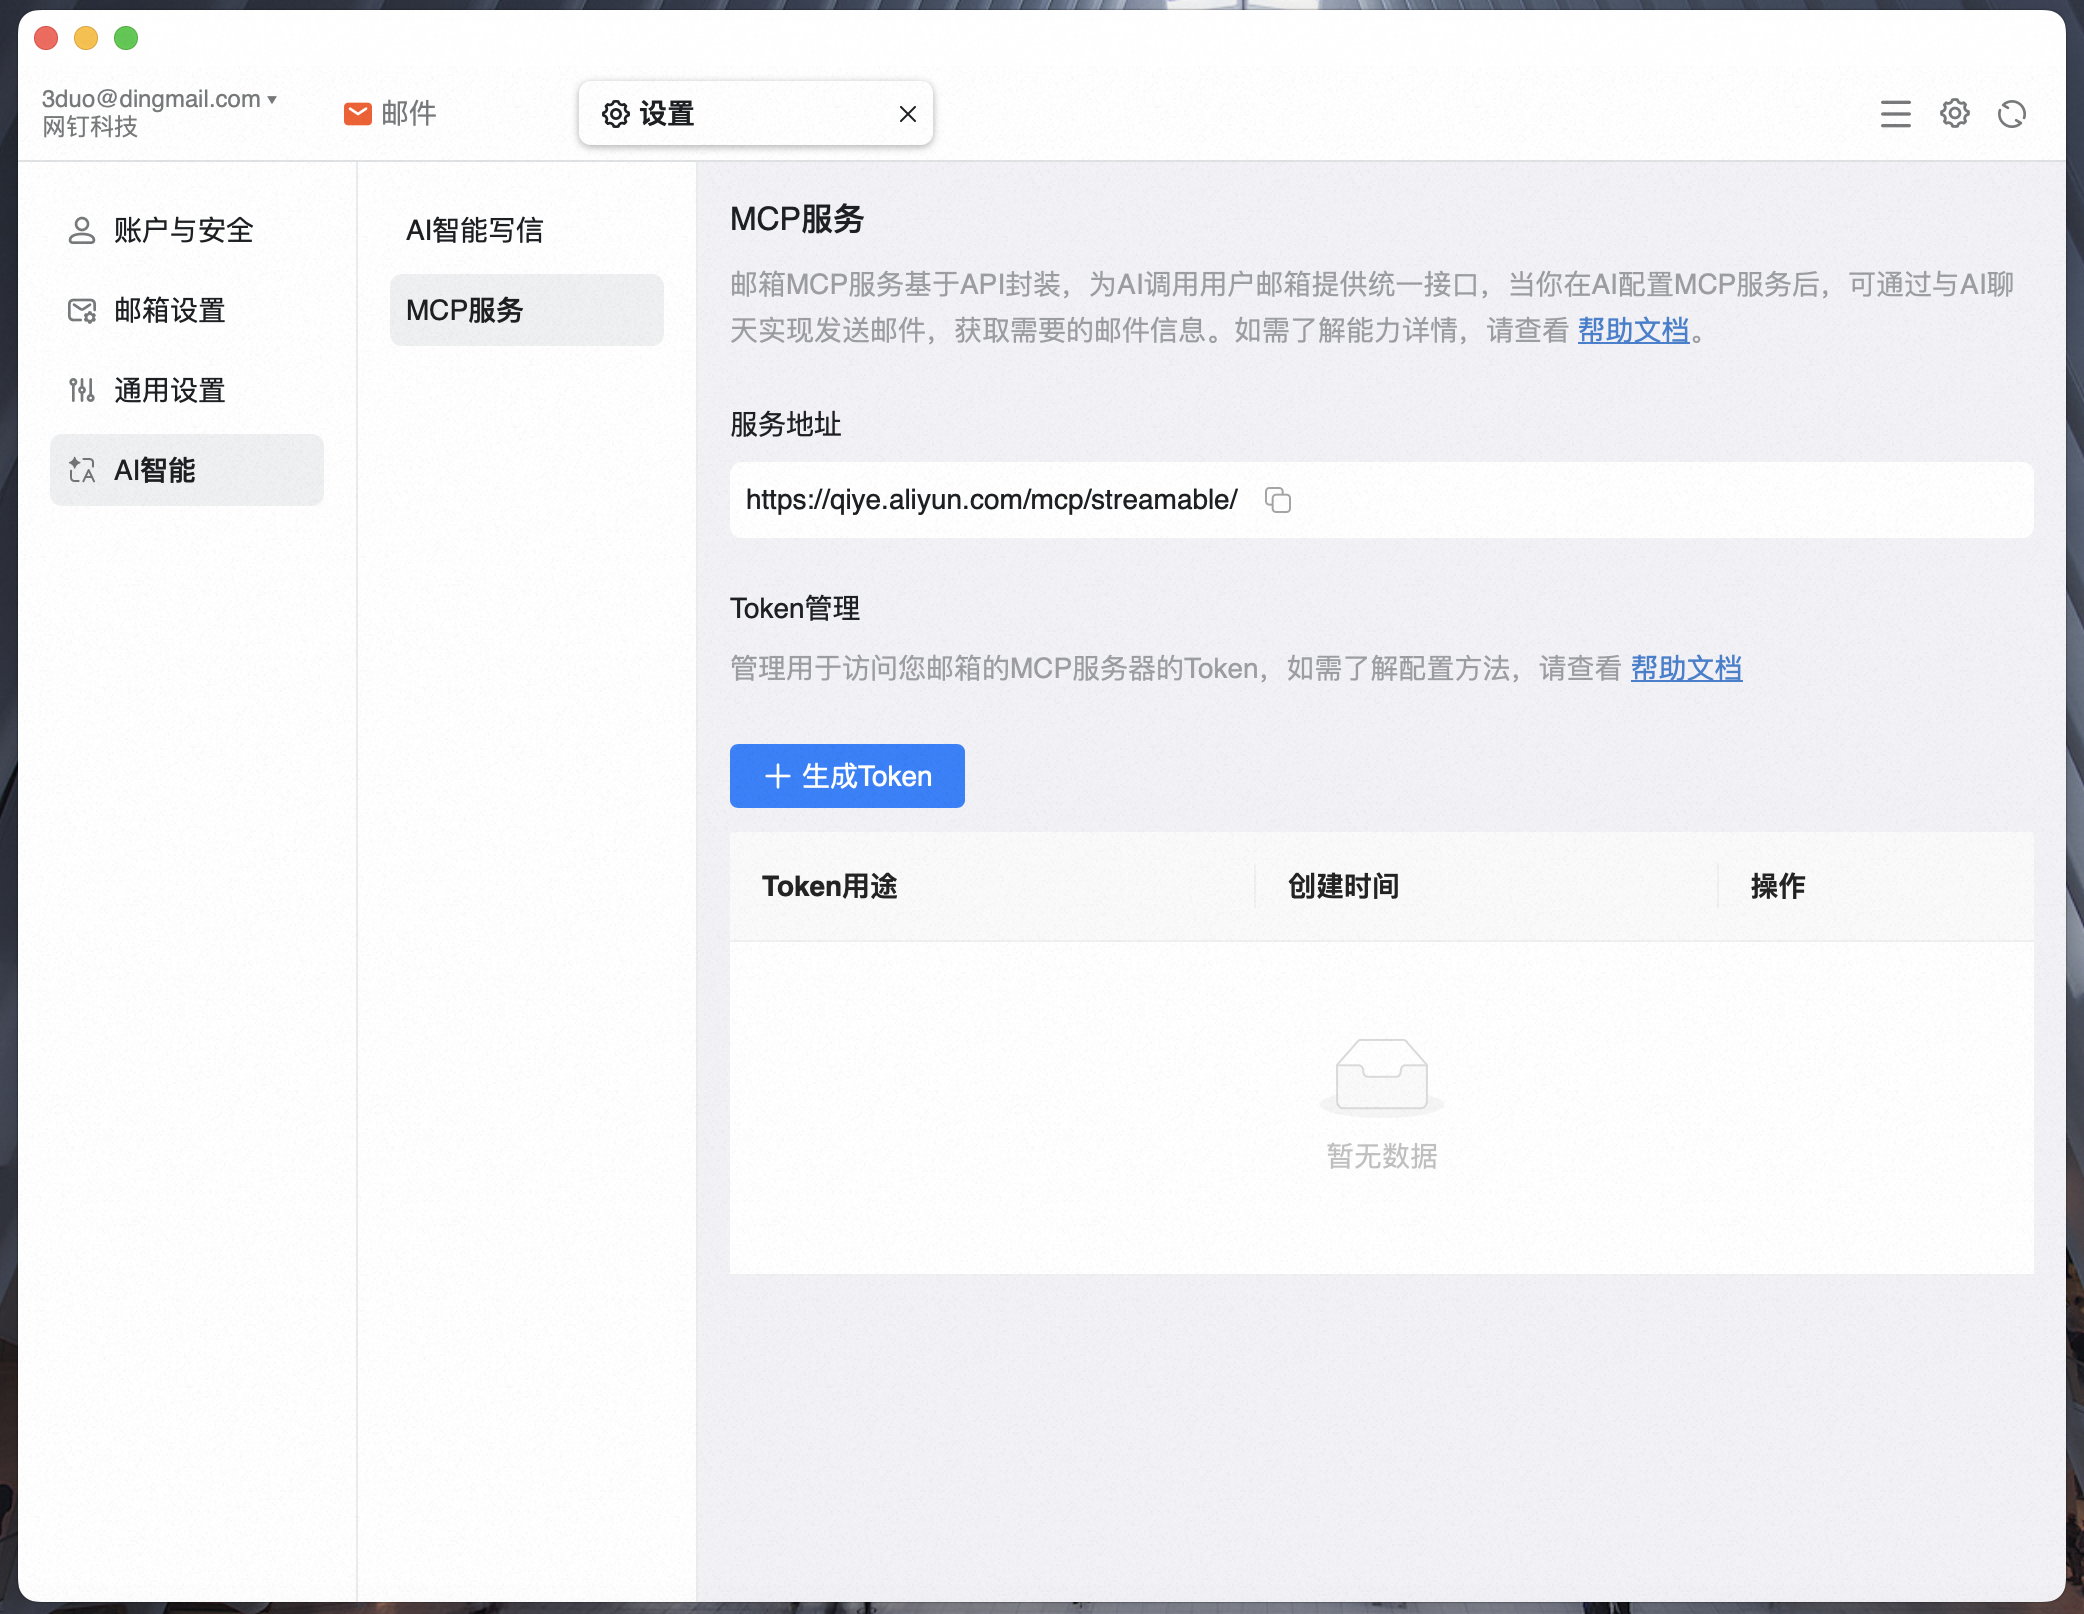The height and width of the screenshot is (1614, 2084).
Task: Click the gear settings icon top right
Action: point(1954,114)
